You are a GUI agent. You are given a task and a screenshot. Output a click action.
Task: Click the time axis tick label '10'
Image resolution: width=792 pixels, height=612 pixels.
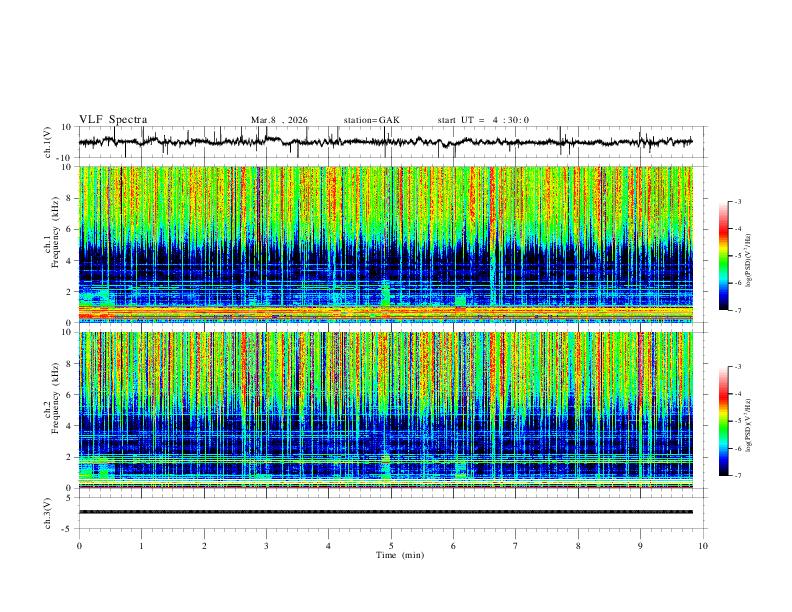click(x=703, y=546)
